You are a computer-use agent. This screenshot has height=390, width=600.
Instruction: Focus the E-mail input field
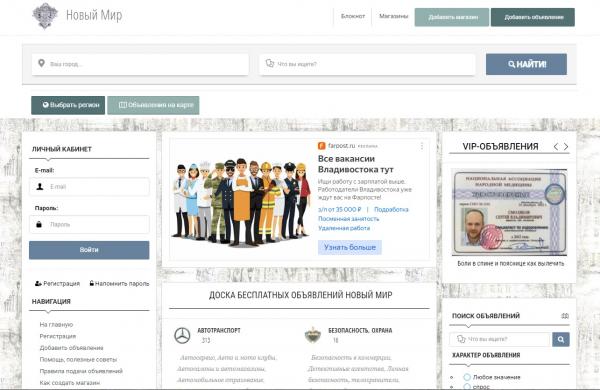coord(89,187)
